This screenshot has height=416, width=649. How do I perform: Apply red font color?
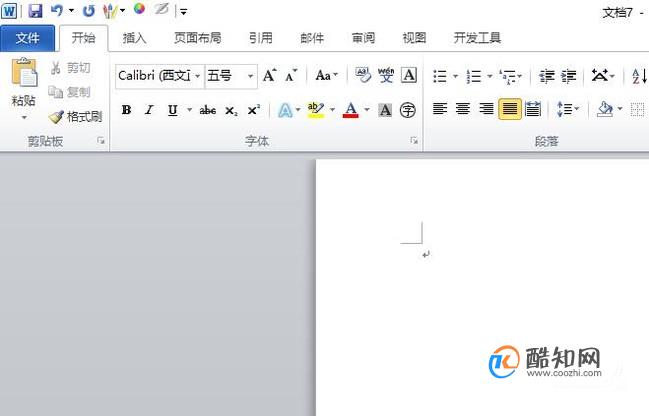(351, 110)
